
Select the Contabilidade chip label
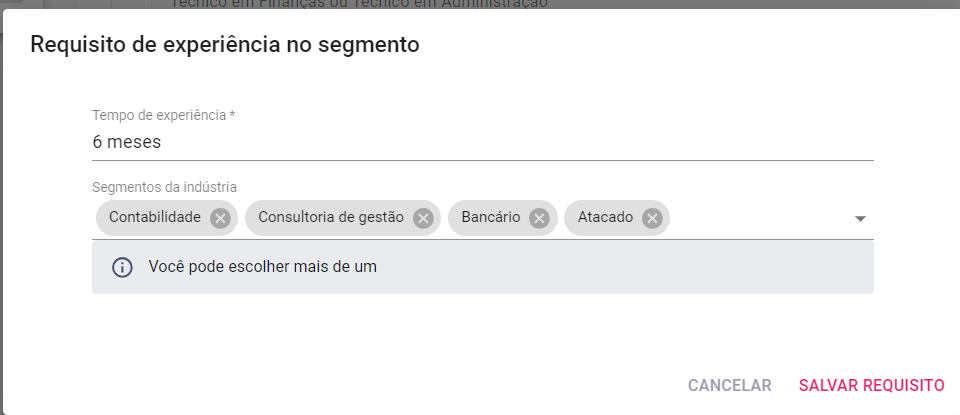pos(155,217)
